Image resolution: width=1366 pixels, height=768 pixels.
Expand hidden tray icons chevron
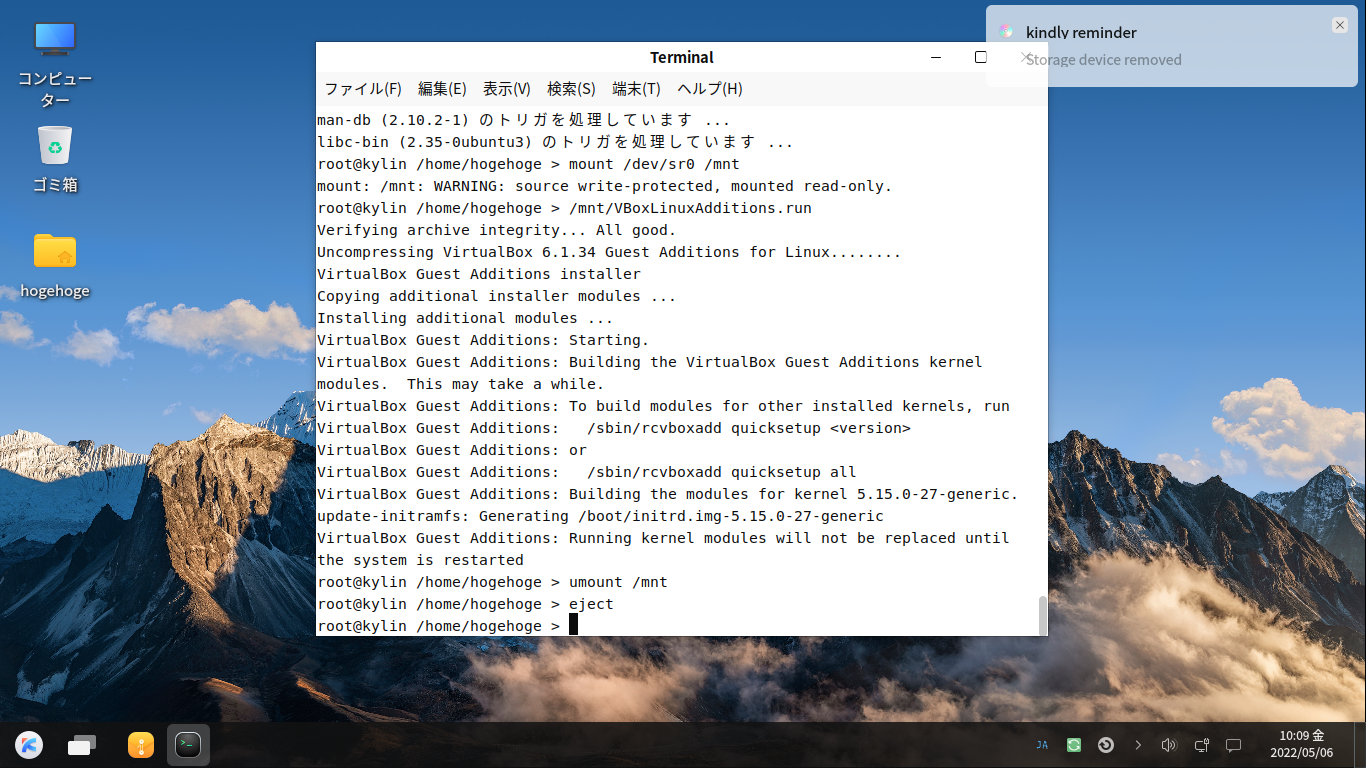[x=1138, y=745]
